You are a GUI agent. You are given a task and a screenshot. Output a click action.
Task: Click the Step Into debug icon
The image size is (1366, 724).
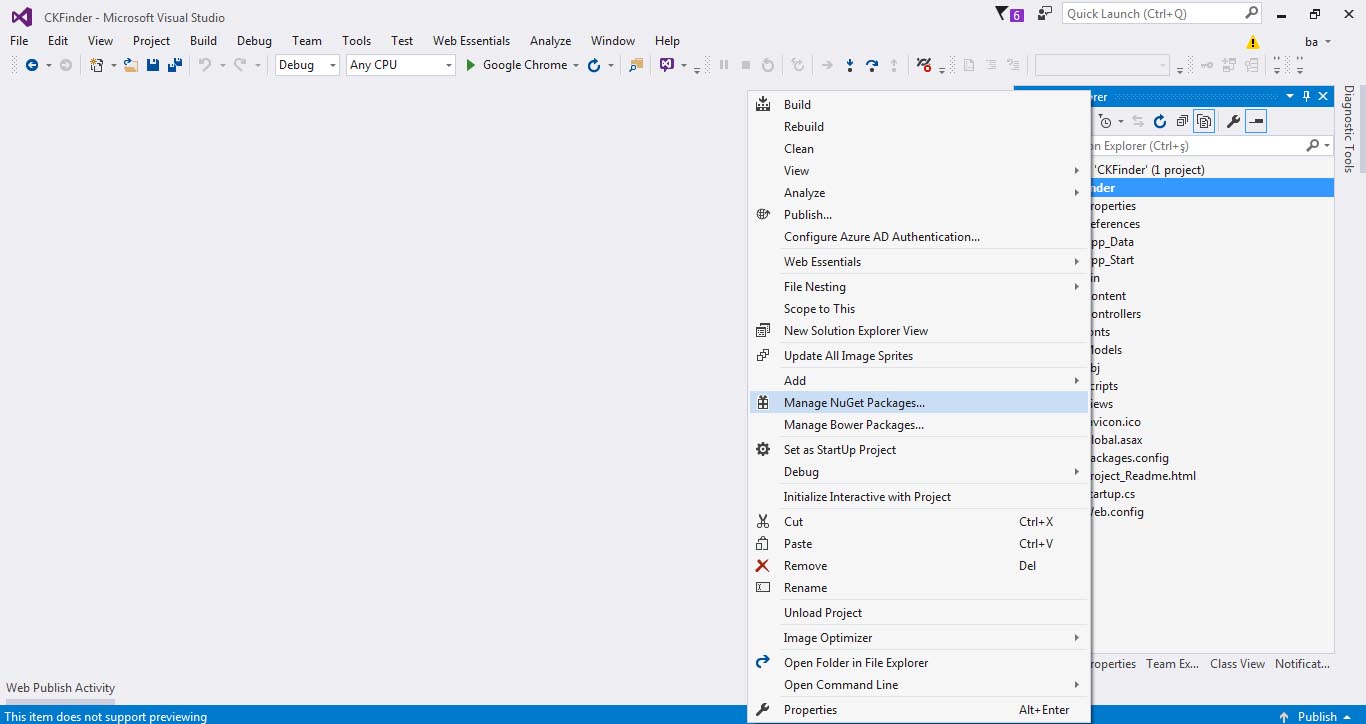(x=850, y=65)
